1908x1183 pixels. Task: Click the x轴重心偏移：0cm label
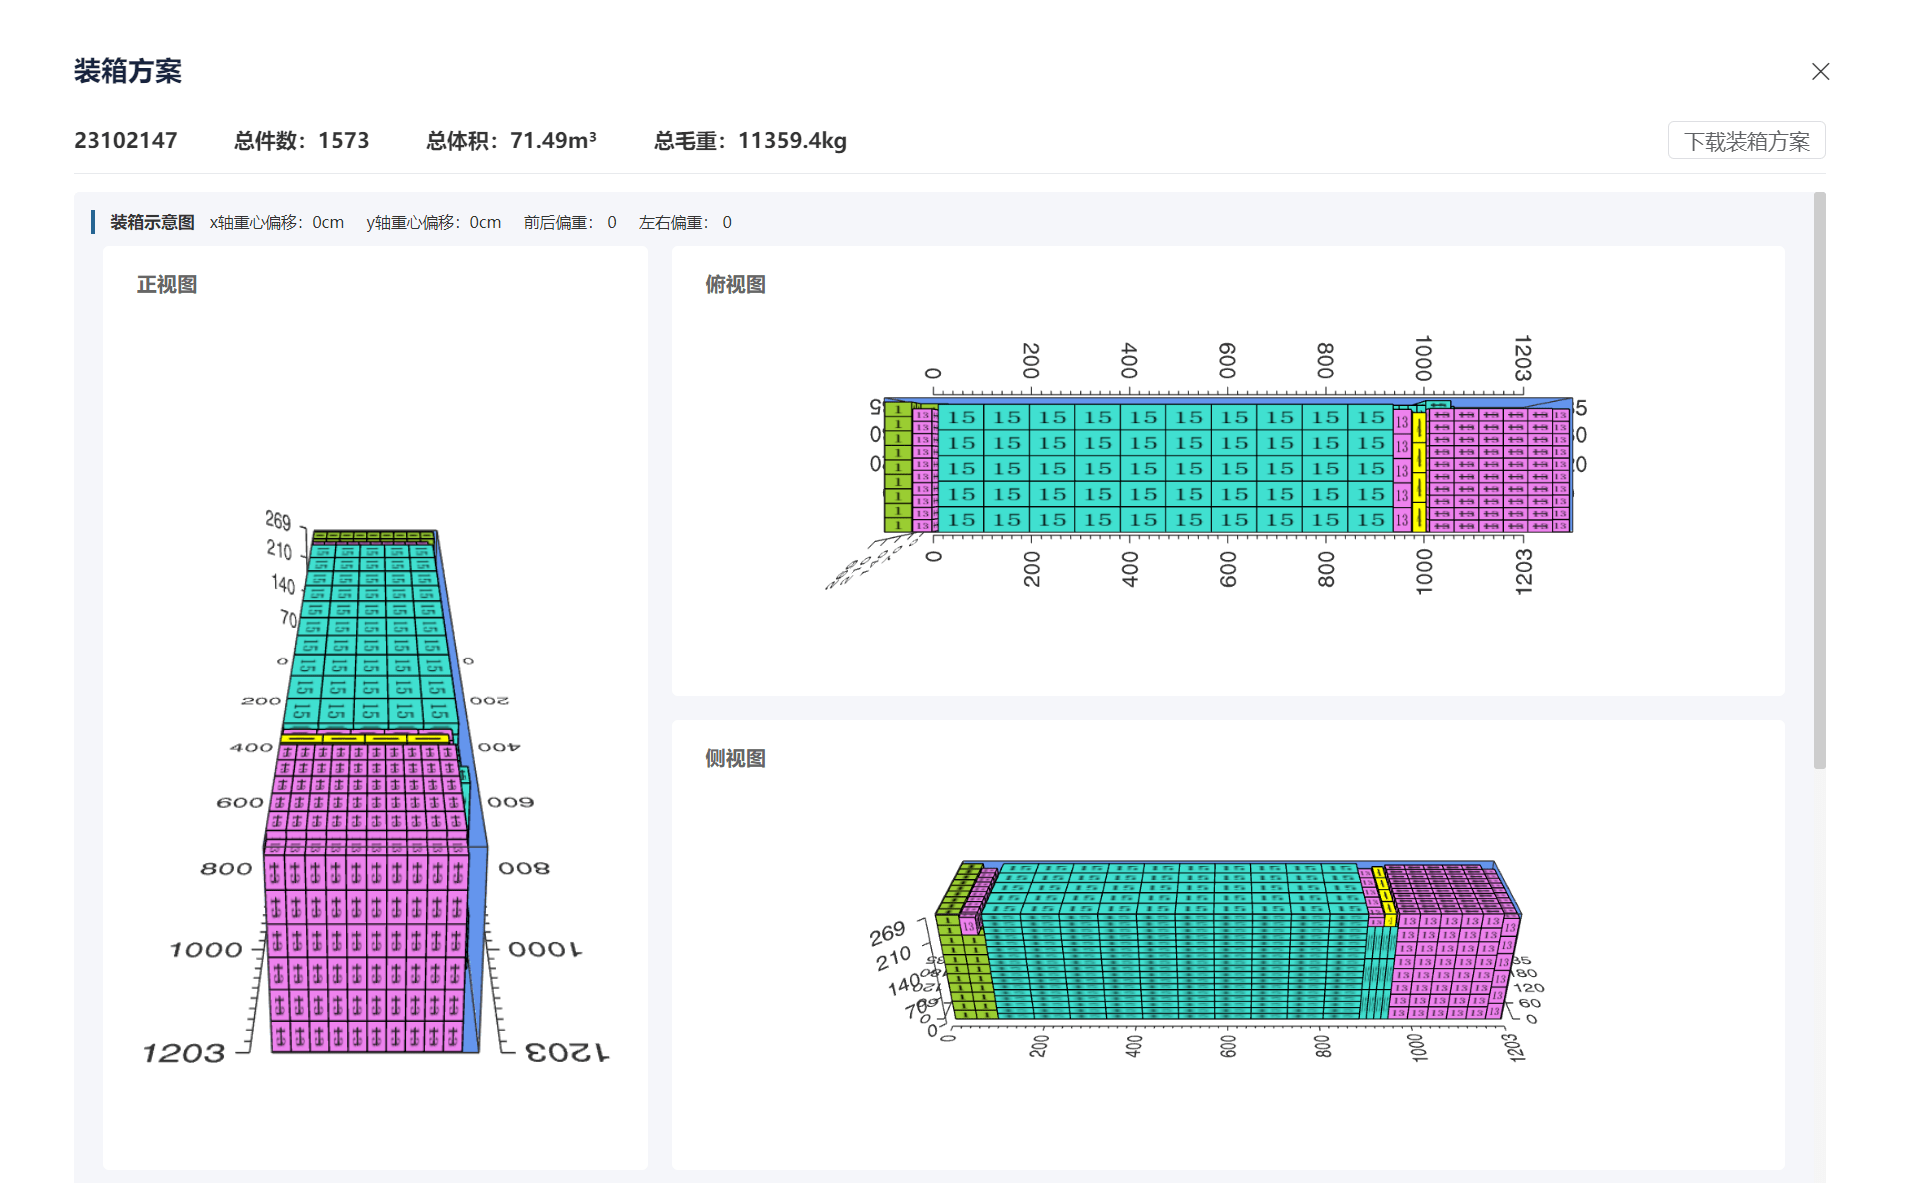(277, 222)
